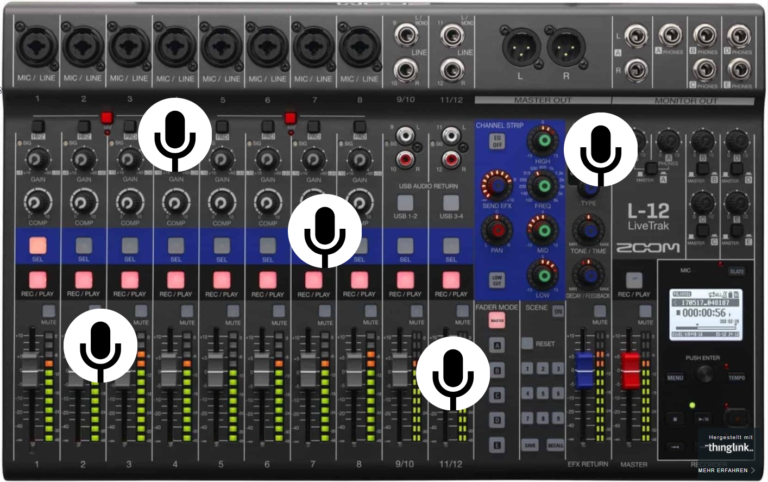Mute channel 9/10
The height and width of the screenshot is (482, 768).
click(416, 311)
